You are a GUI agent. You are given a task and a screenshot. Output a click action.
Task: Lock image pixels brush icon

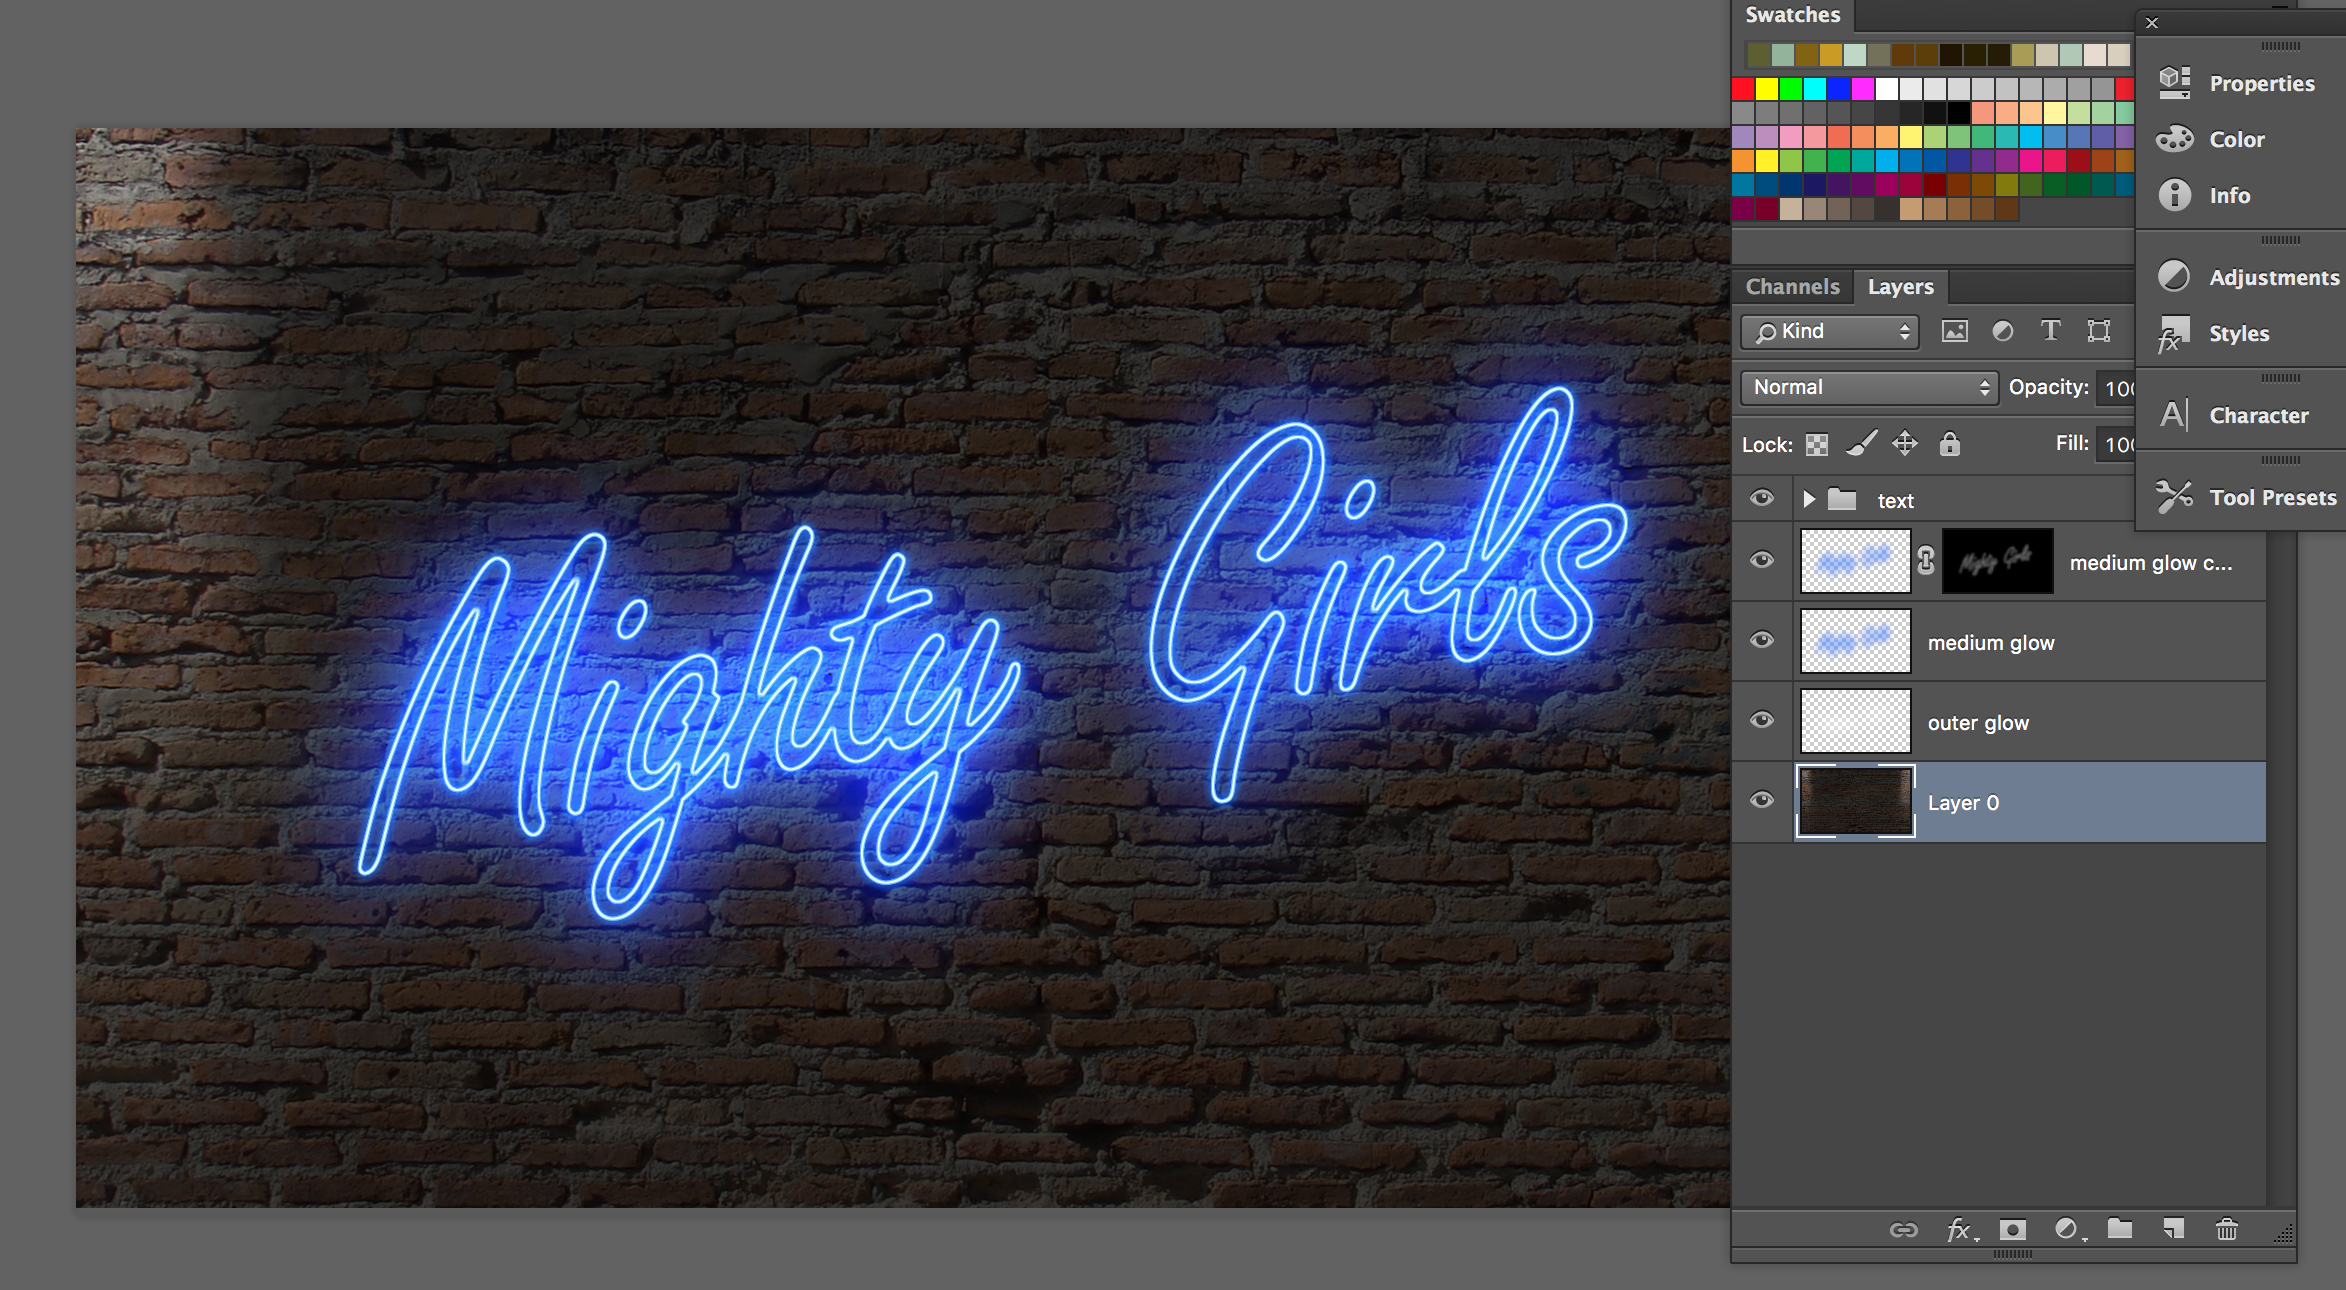pyautogui.click(x=1861, y=443)
